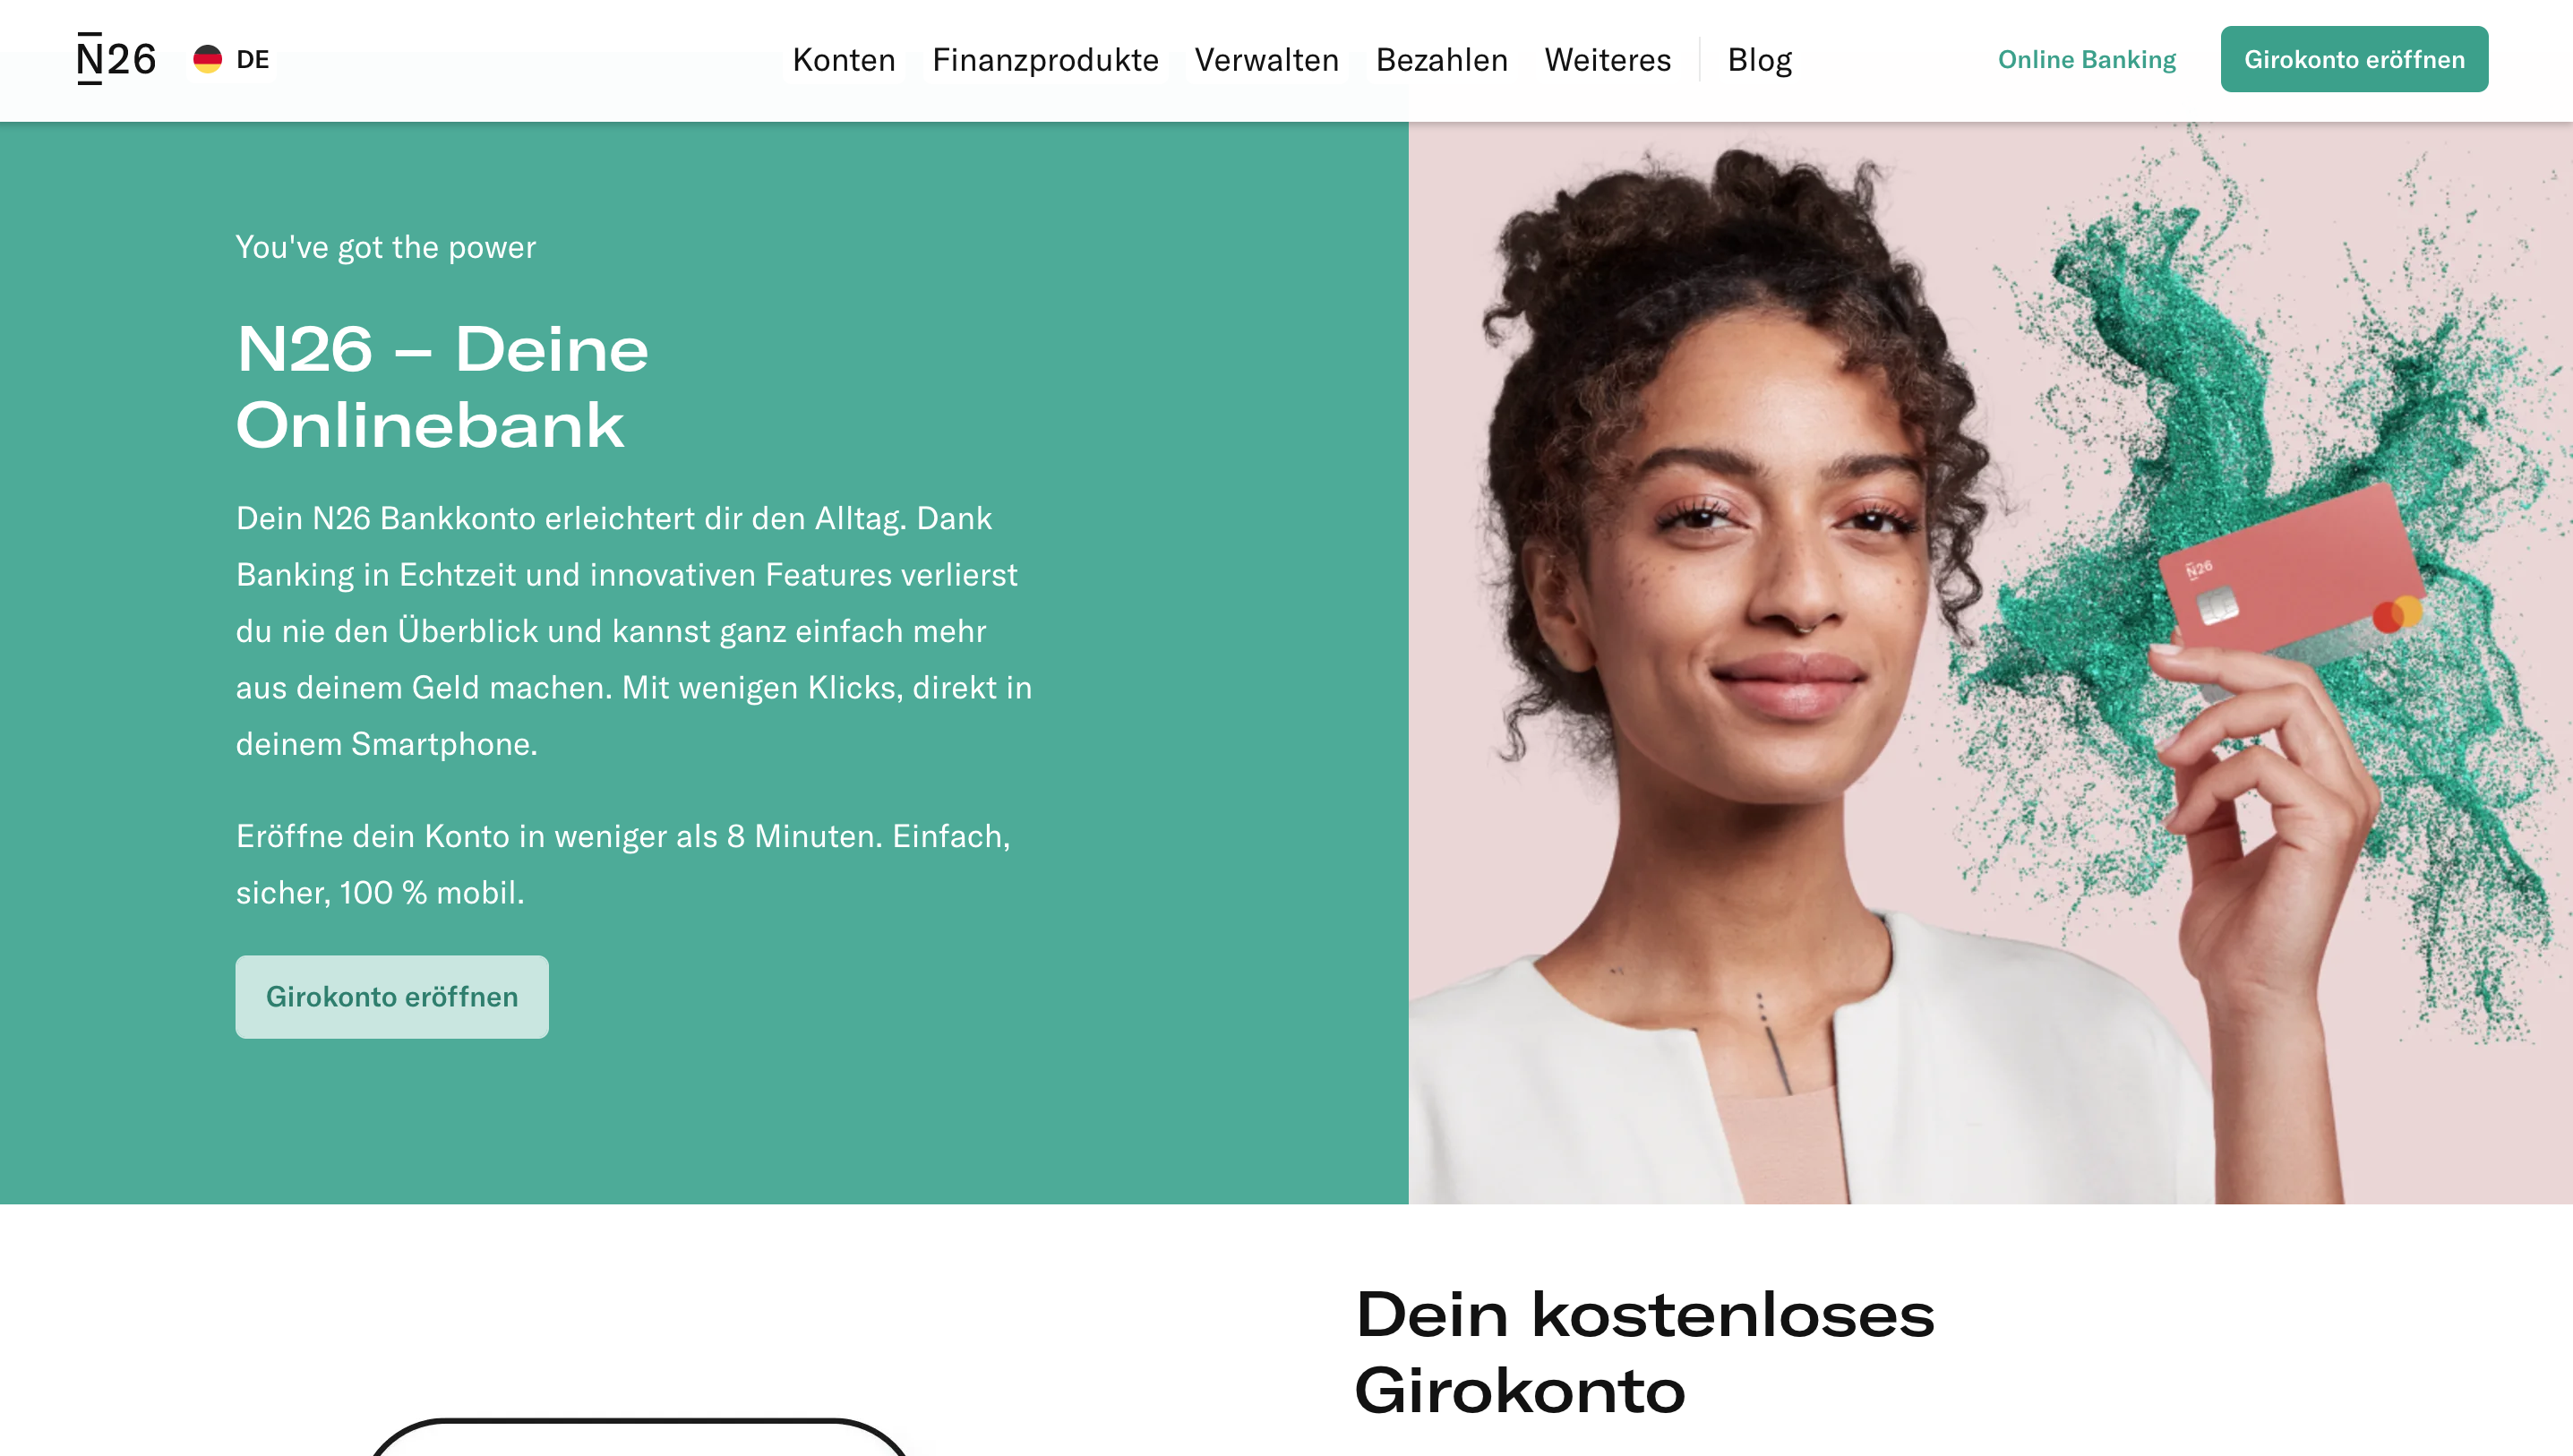
Task: Open the Bezahlen menu
Action: click(x=1441, y=60)
